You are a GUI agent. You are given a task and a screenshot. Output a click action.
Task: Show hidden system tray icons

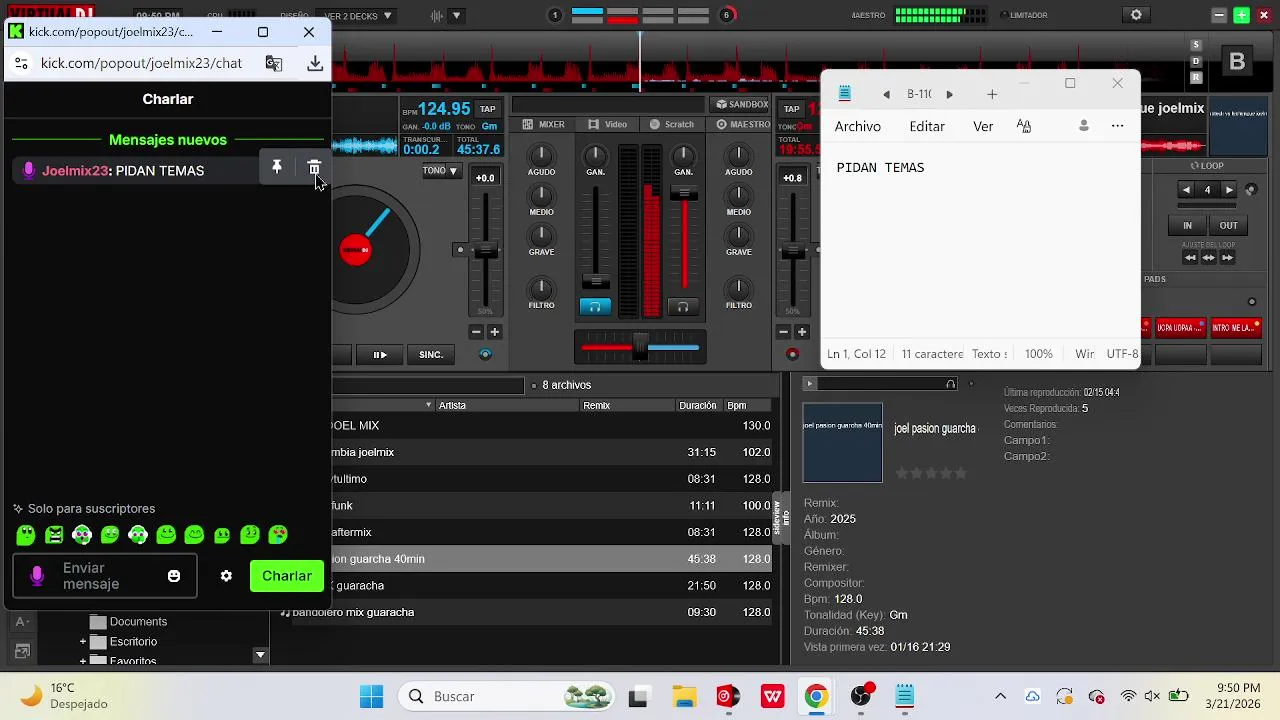[1000, 696]
